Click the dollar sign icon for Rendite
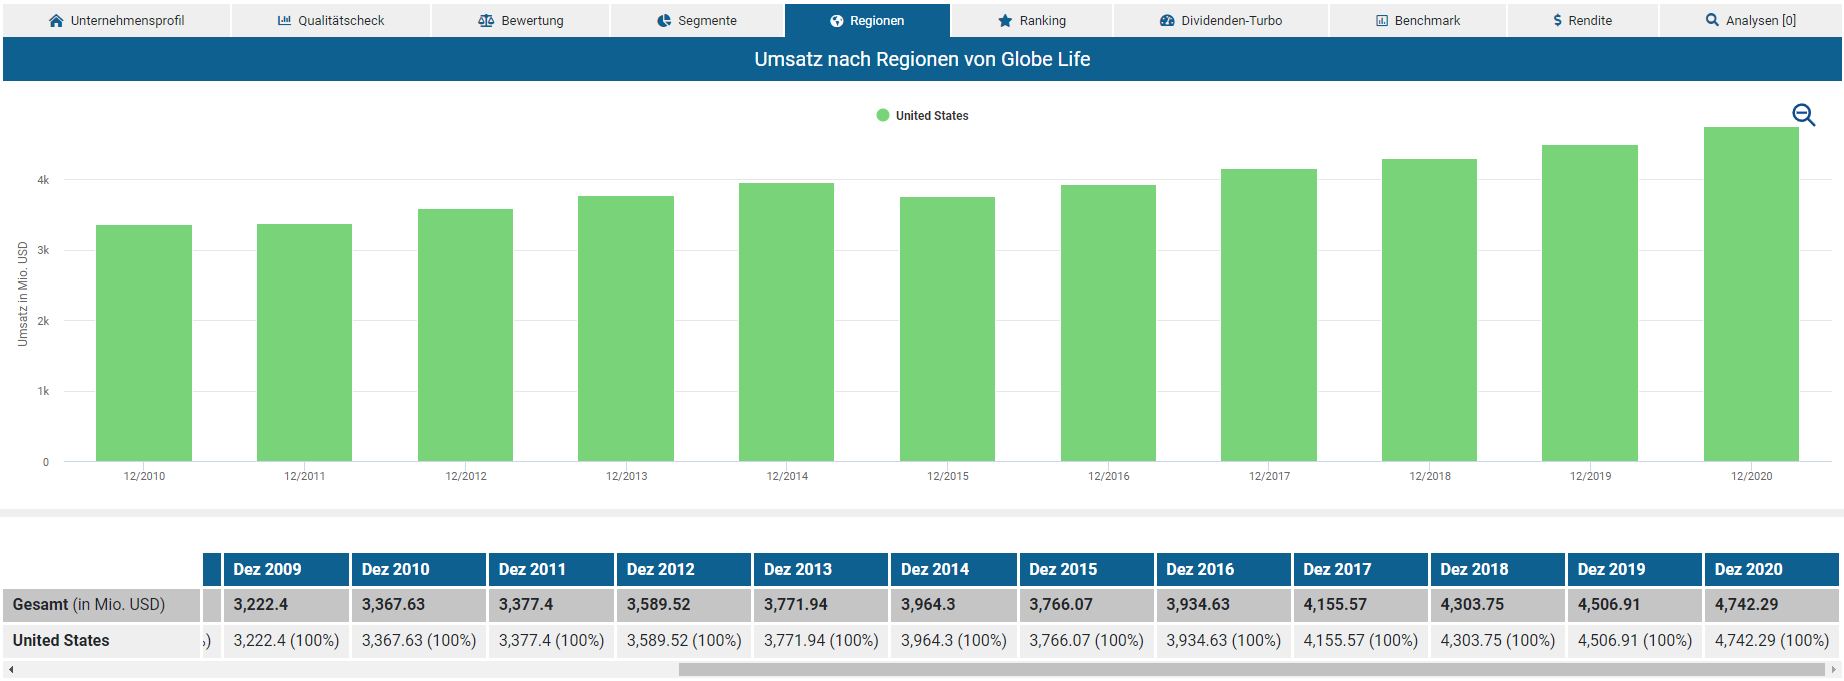The width and height of the screenshot is (1844, 681). pyautogui.click(x=1557, y=21)
